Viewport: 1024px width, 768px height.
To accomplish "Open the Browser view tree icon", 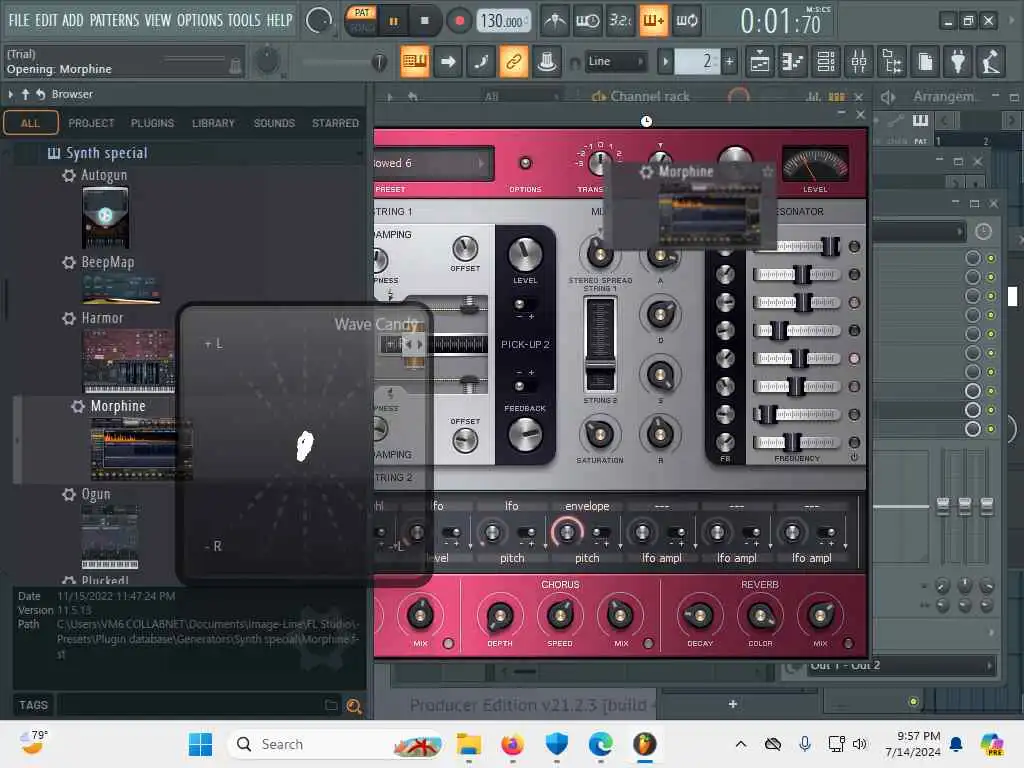I will click(892, 62).
